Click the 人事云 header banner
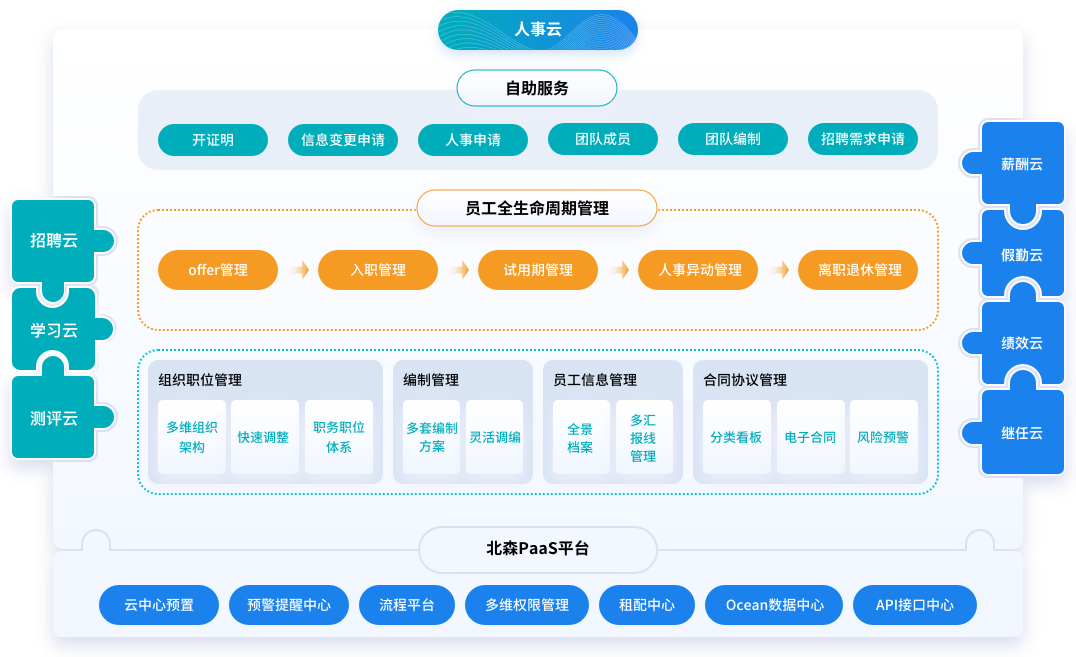 click(x=537, y=29)
